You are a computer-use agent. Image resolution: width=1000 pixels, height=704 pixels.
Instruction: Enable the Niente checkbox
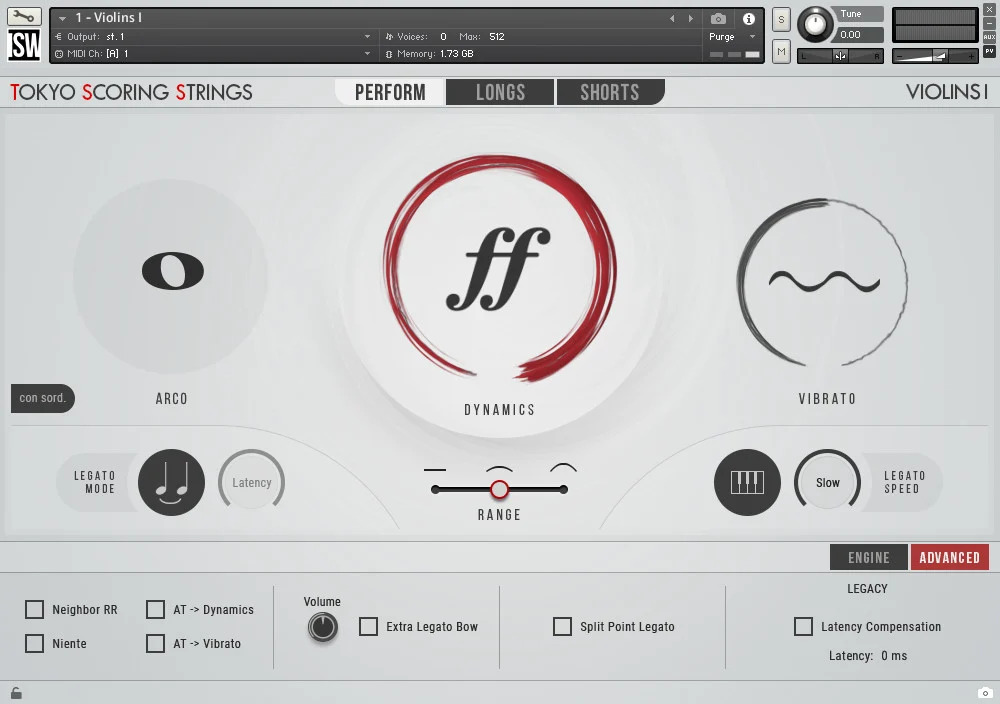[34, 643]
